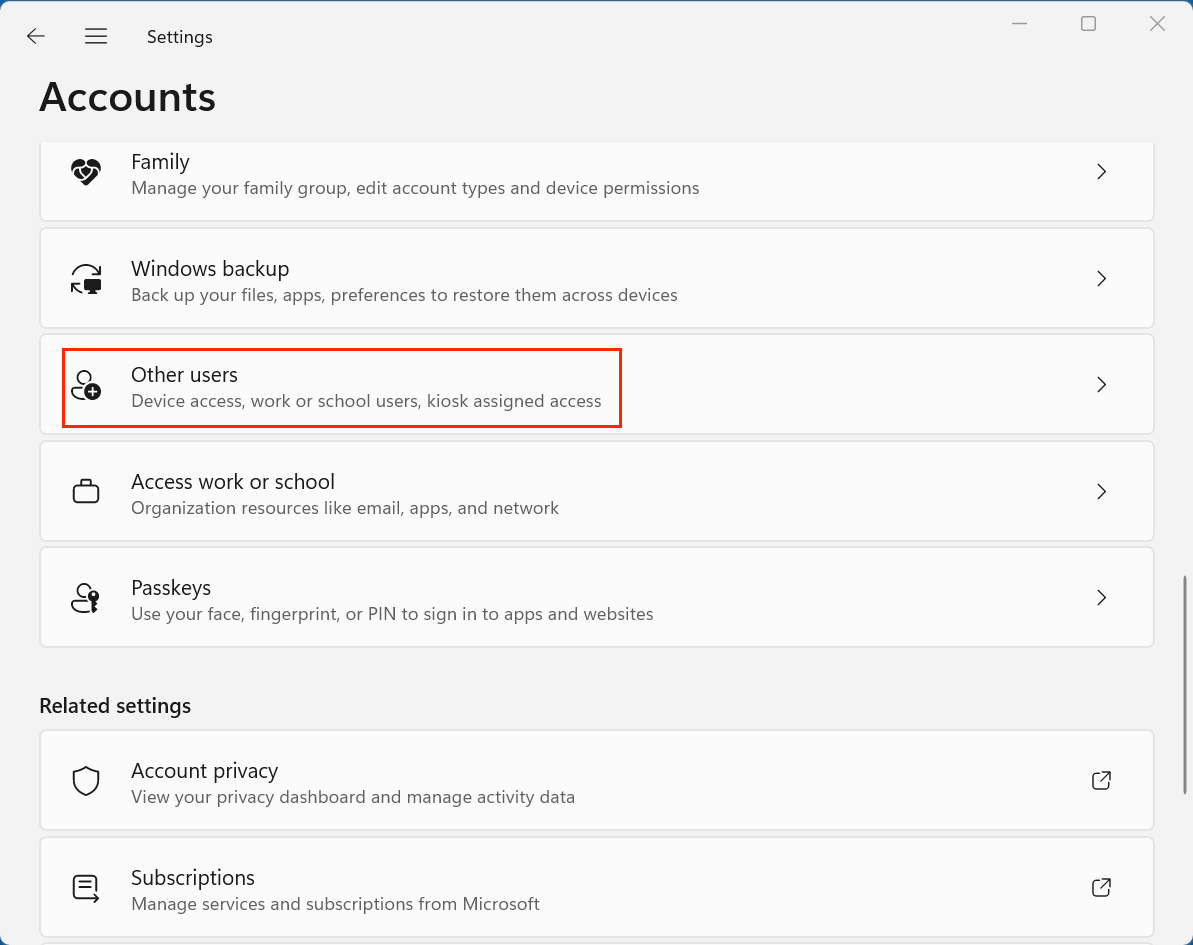
Task: Click the Access work or school briefcase icon
Action: 86,492
